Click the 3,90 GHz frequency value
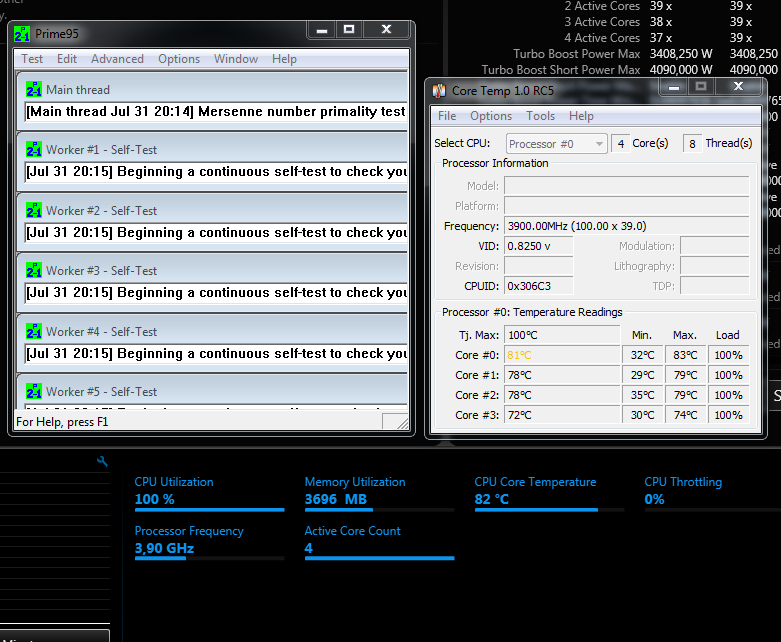 point(164,548)
